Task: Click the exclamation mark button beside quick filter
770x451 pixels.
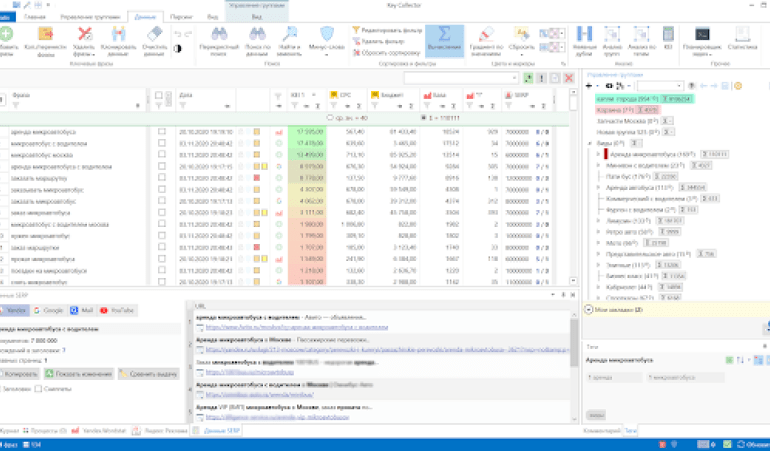Action: click(x=542, y=78)
